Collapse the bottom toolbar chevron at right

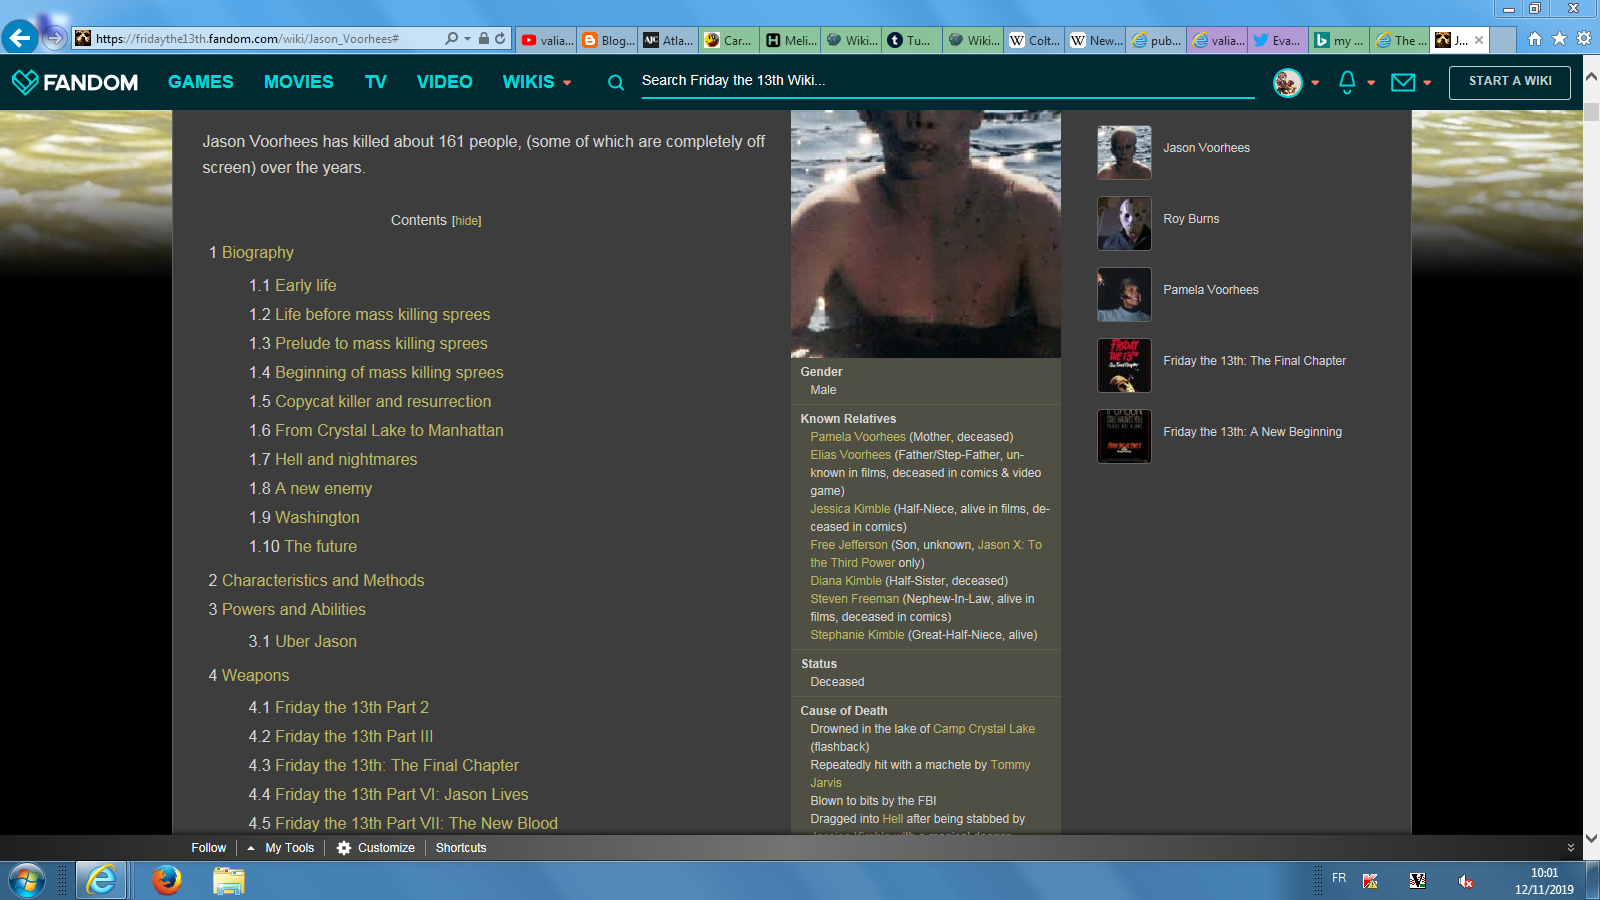(x=1571, y=848)
